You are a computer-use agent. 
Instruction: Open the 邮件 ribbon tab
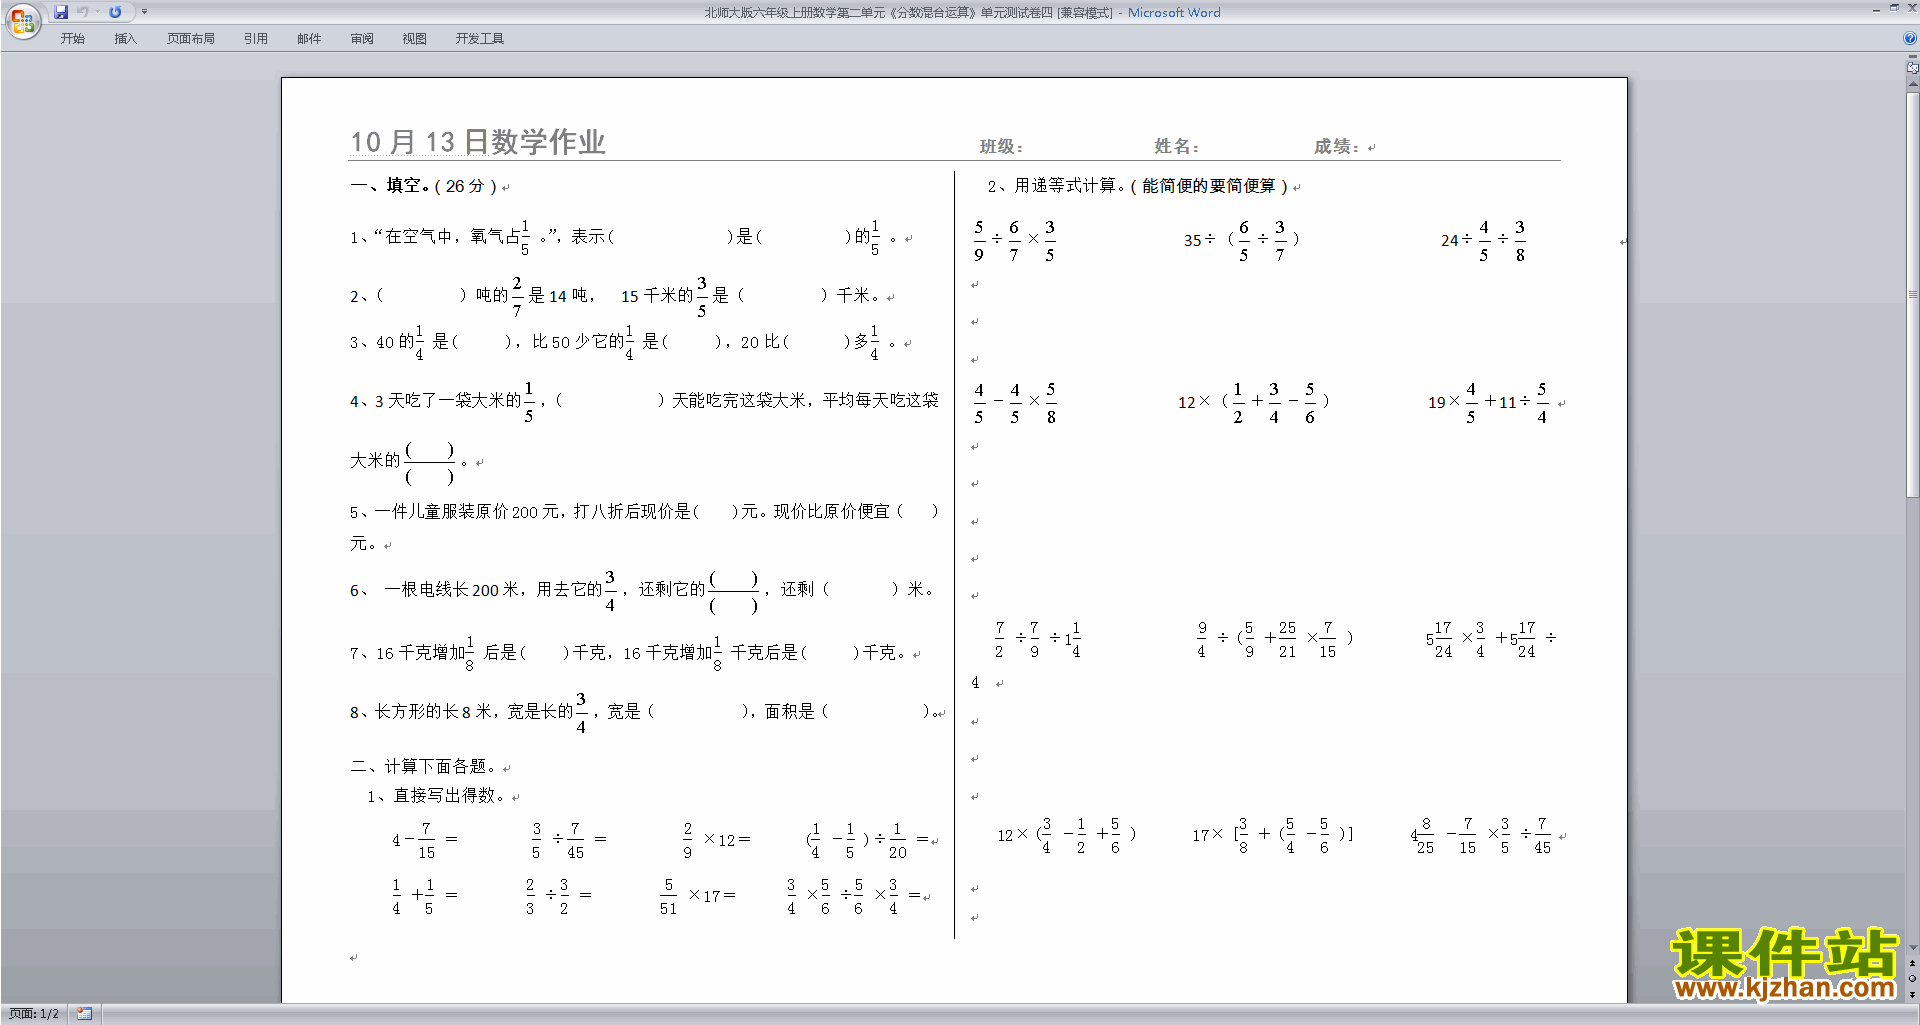[x=309, y=38]
